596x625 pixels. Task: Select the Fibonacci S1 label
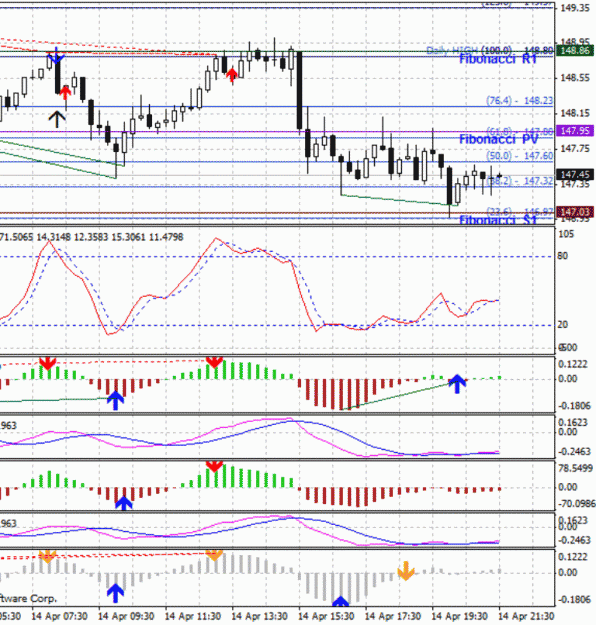[x=498, y=220]
